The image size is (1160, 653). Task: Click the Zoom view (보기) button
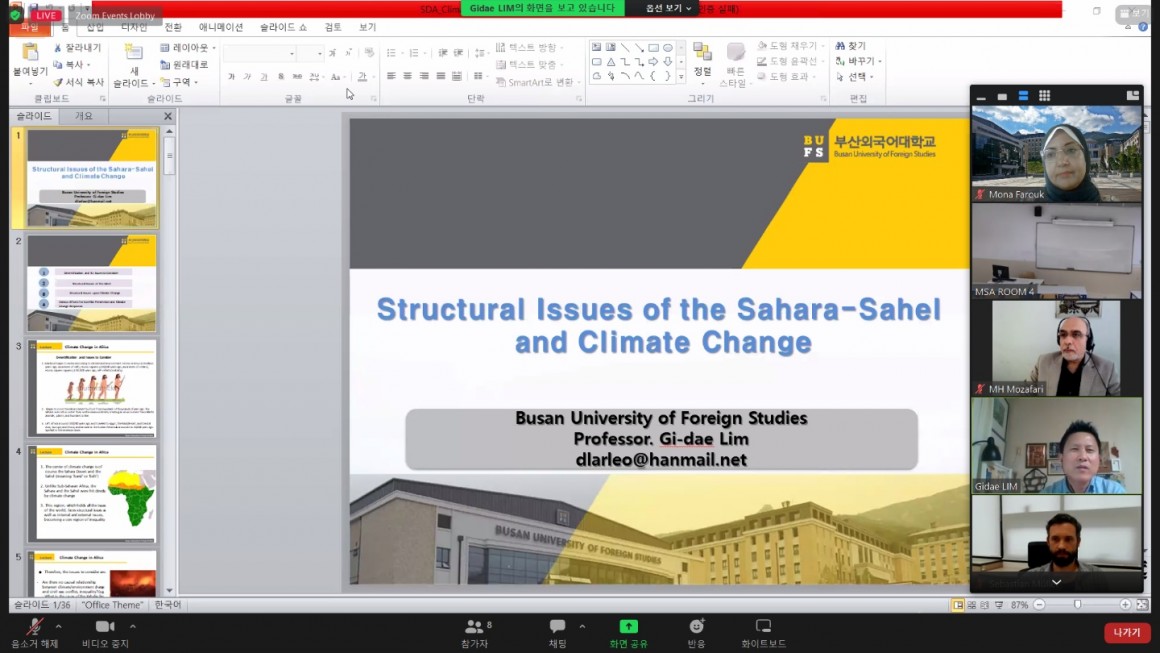(1133, 13)
